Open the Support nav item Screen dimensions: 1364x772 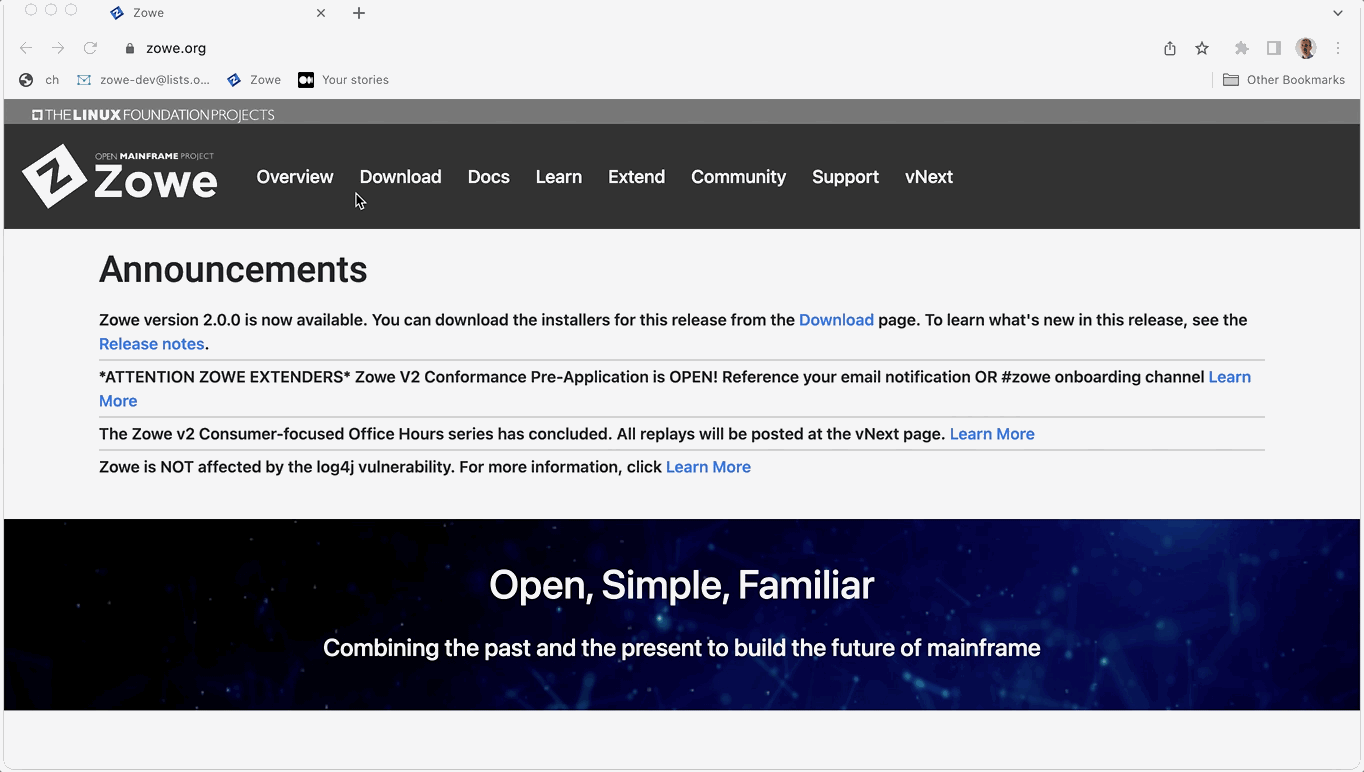click(845, 177)
